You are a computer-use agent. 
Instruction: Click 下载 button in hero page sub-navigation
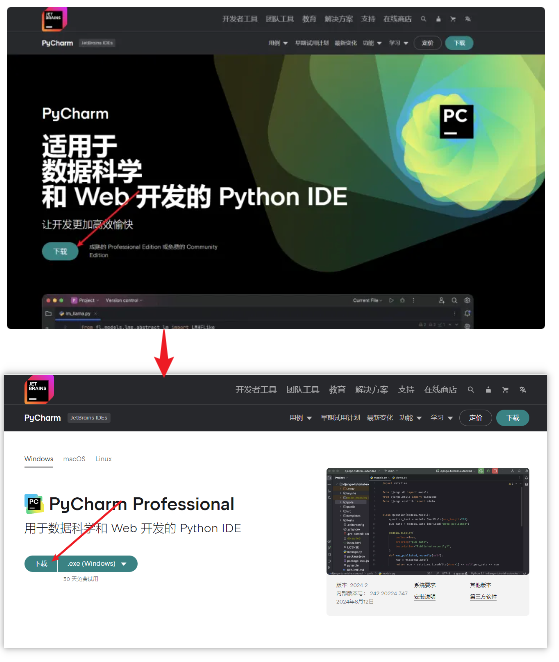pyautogui.click(x=459, y=43)
